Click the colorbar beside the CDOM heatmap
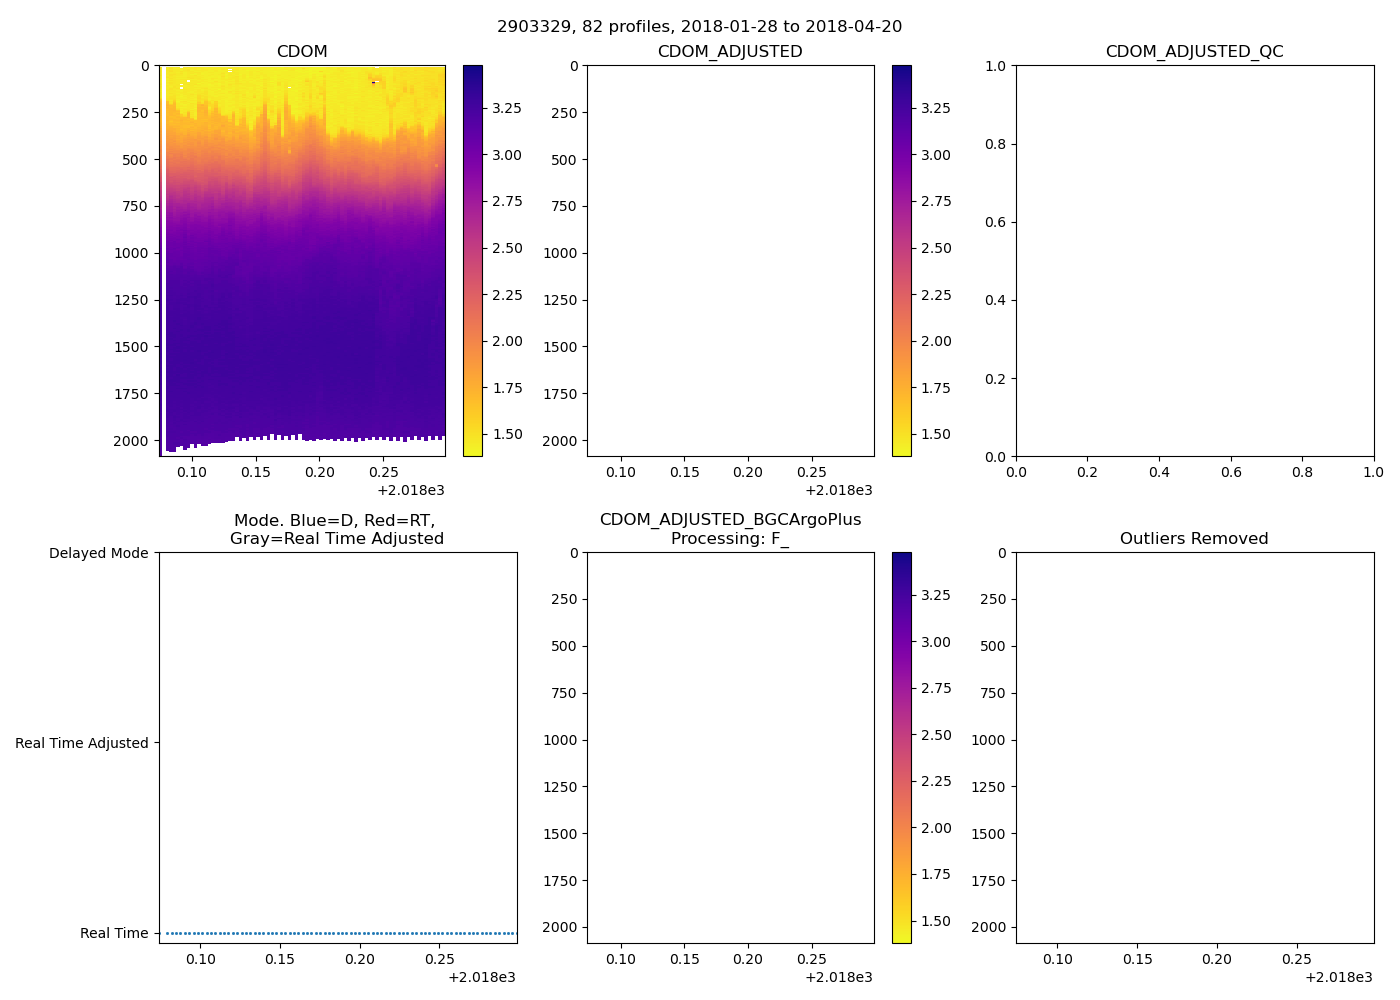The height and width of the screenshot is (1000, 1400). pyautogui.click(x=473, y=260)
